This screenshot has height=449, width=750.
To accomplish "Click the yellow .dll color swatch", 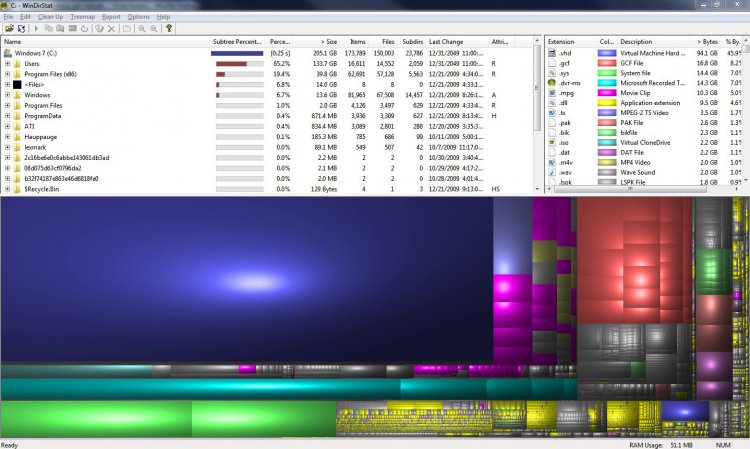I will pos(607,103).
